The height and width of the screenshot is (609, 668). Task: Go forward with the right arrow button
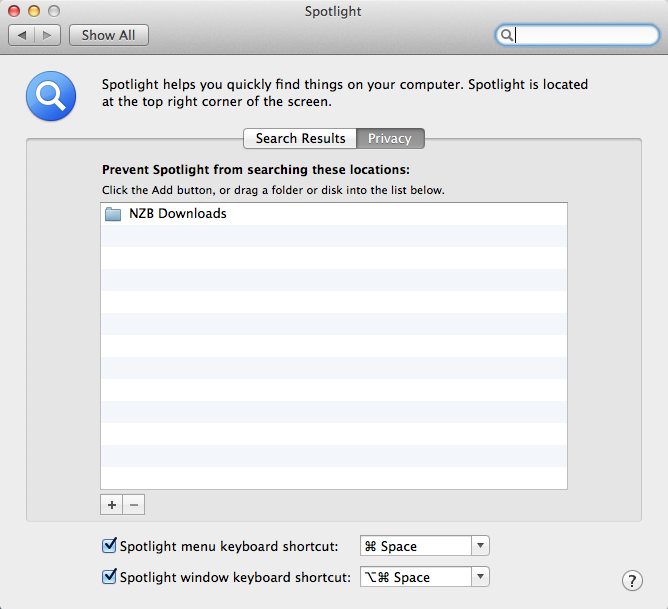(47, 35)
